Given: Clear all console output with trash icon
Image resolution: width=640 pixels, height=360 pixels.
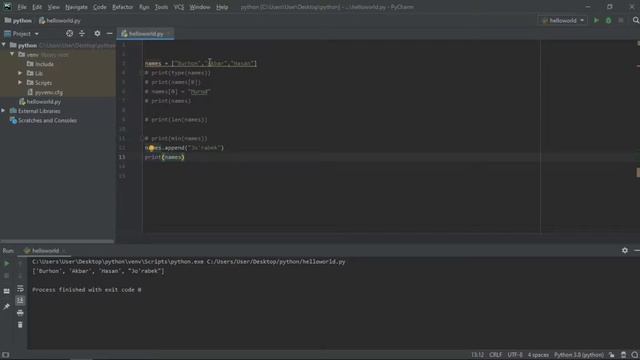Looking at the screenshot, I should pyautogui.click(x=20, y=325).
